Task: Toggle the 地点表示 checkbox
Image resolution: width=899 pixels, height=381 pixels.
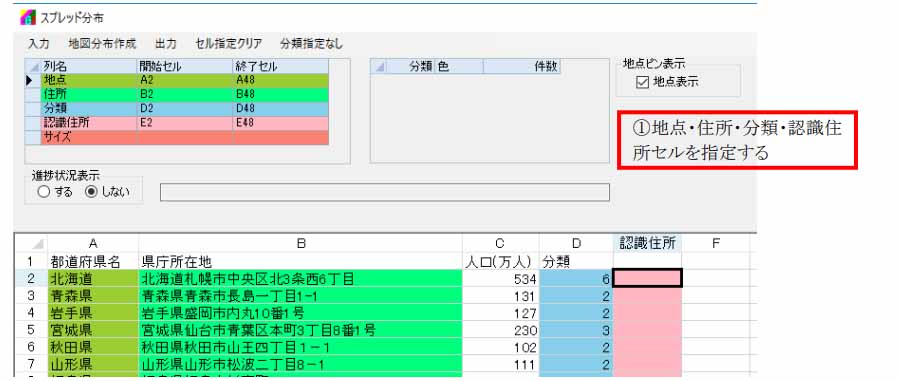Action: [642, 83]
